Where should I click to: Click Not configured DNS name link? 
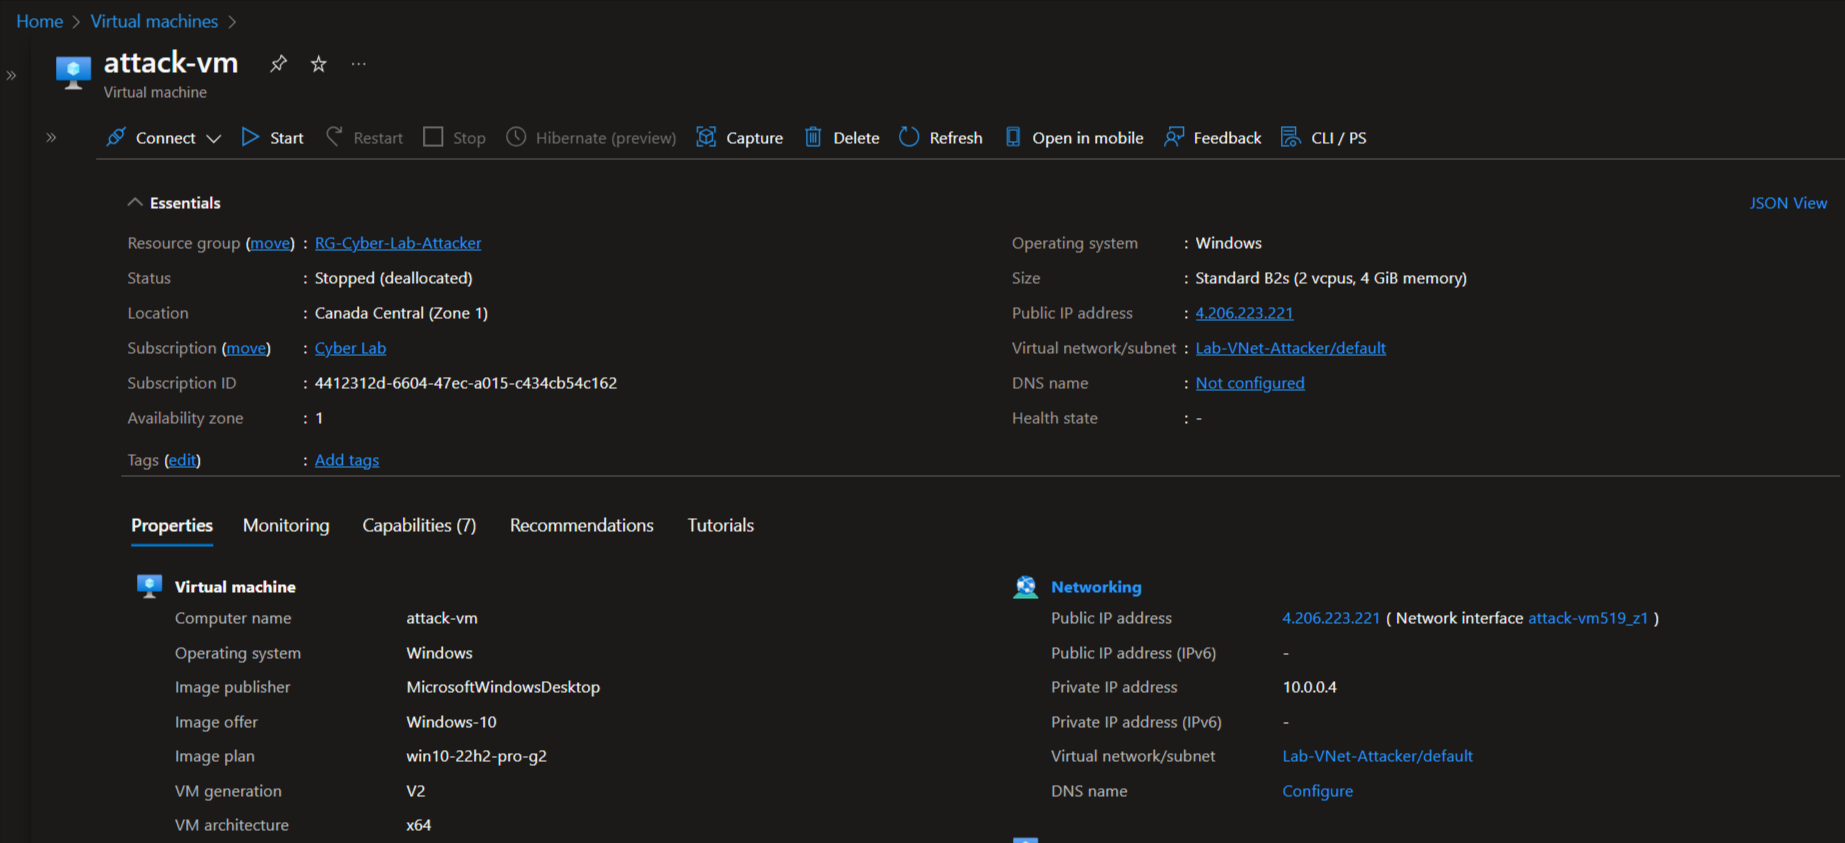click(1250, 383)
